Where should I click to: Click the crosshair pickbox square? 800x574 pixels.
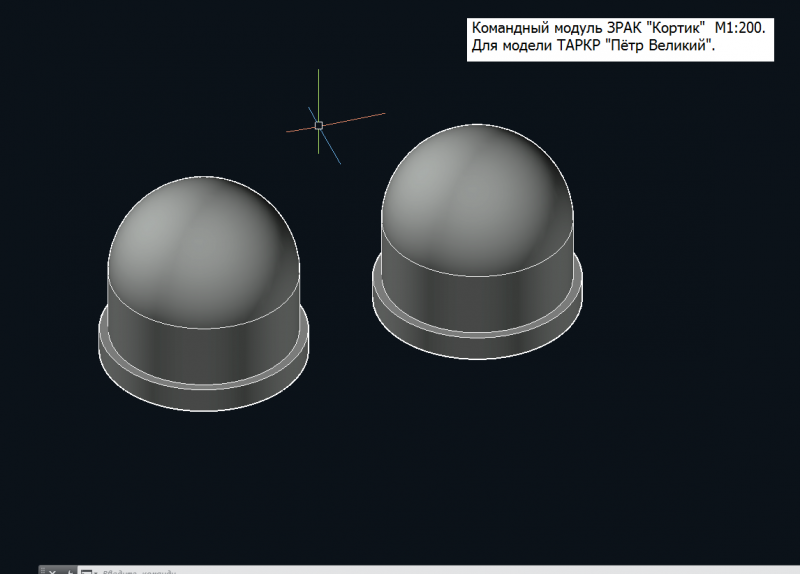click(319, 125)
